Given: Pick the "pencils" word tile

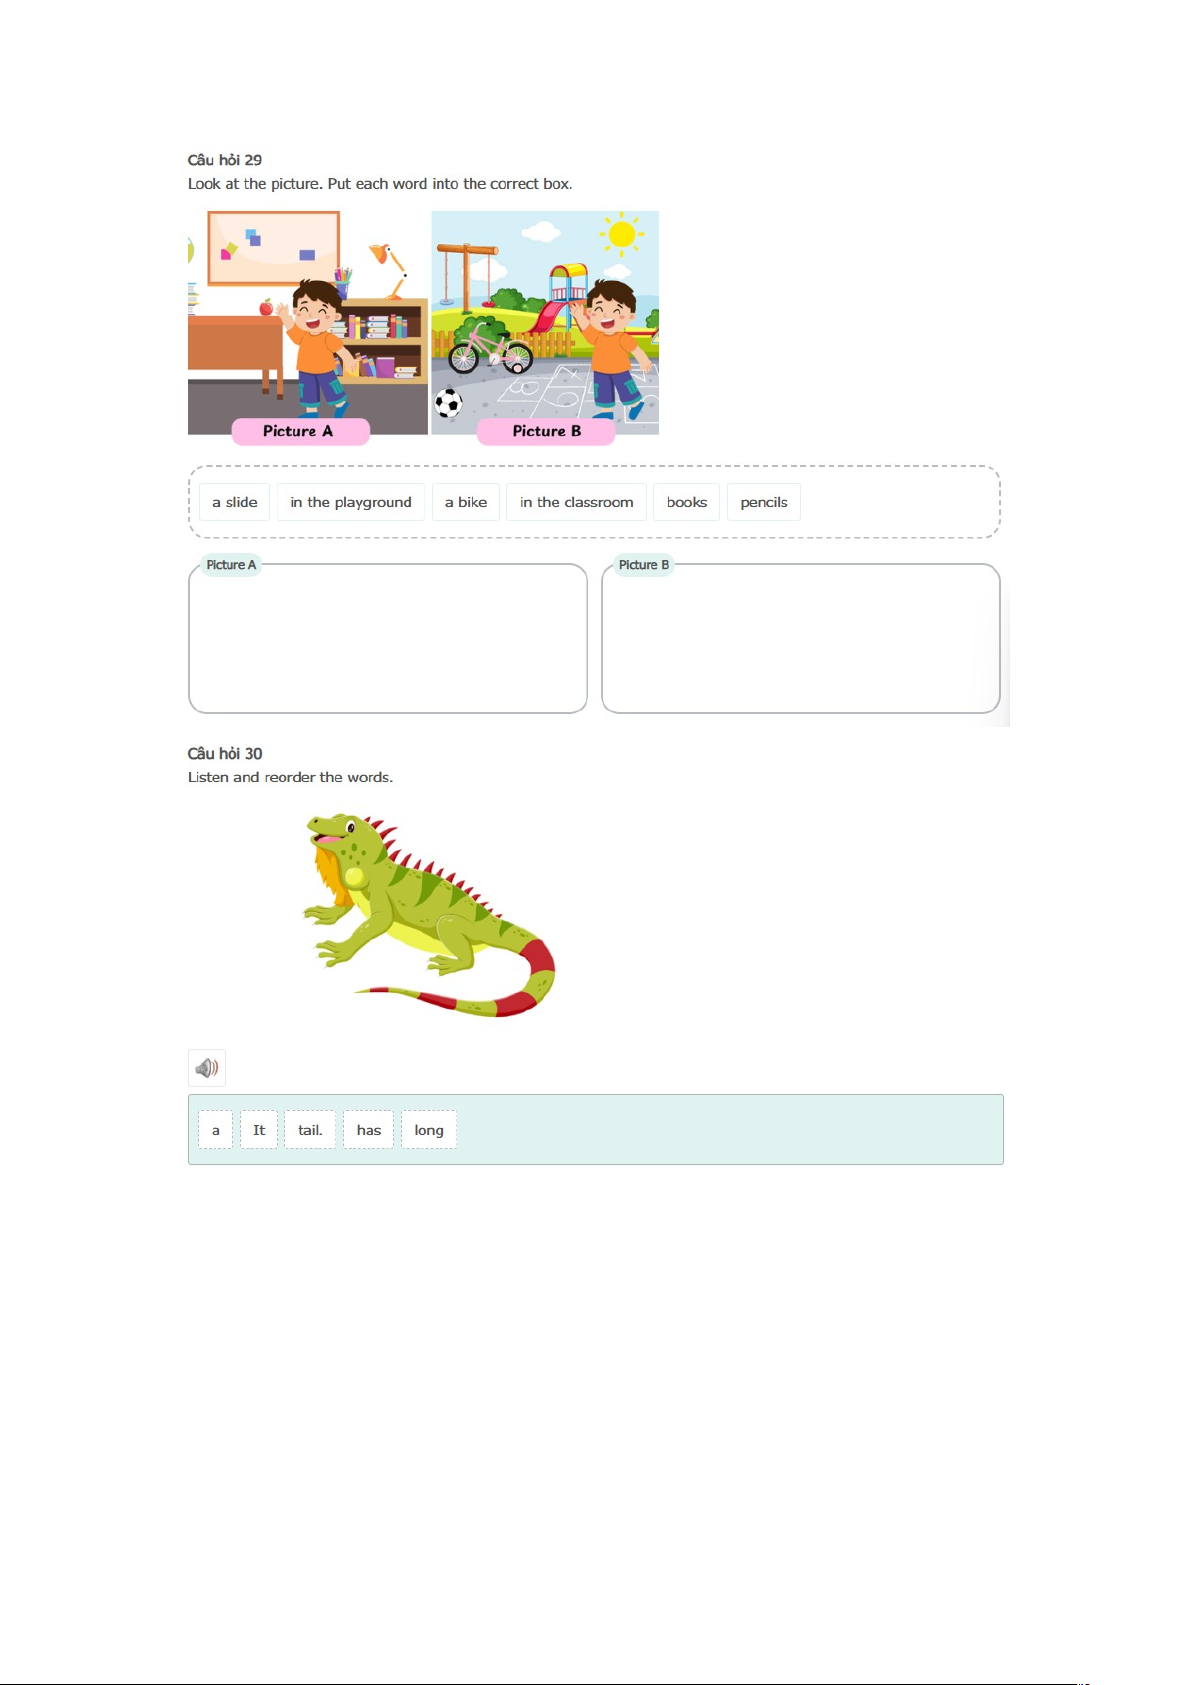Looking at the screenshot, I should click(x=764, y=502).
